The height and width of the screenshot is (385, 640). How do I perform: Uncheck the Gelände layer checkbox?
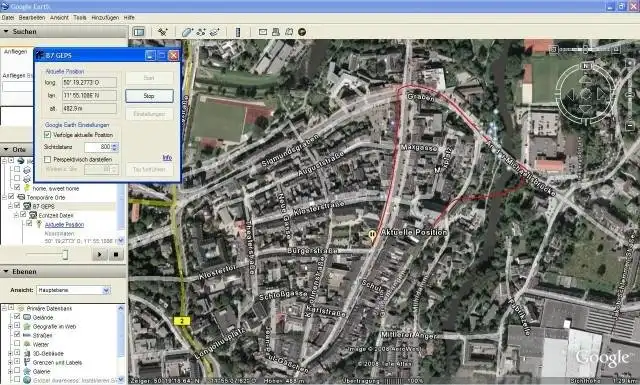17,317
